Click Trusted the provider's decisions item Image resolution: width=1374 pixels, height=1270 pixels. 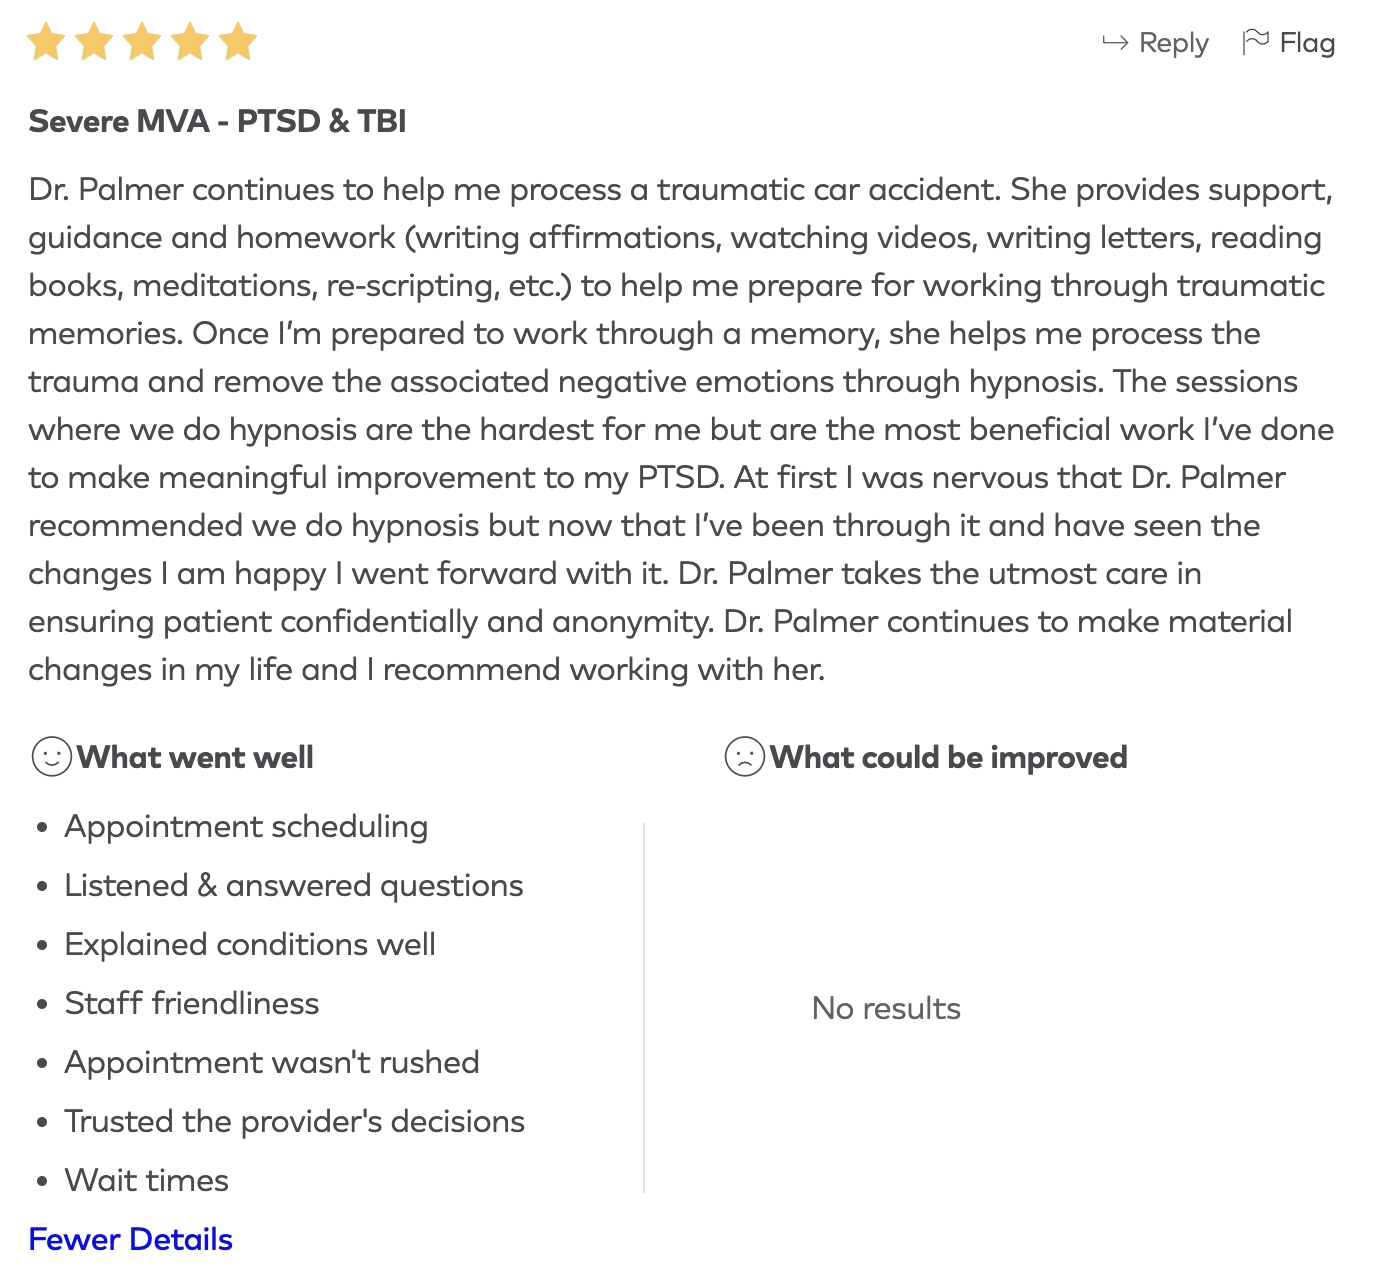click(294, 1121)
